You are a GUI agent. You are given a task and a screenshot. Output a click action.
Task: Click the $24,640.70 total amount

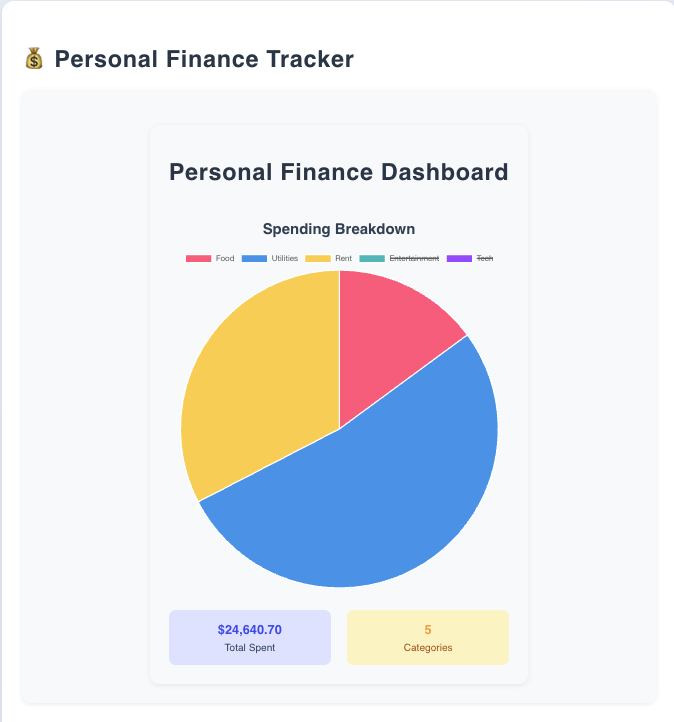[x=250, y=629]
